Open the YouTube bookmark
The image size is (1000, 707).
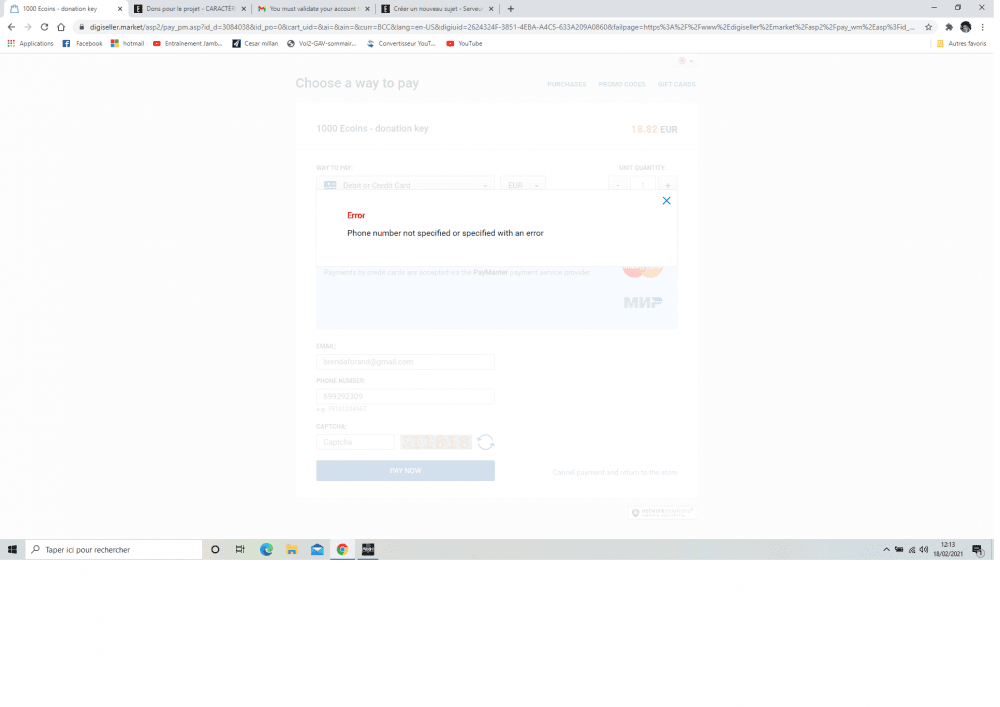click(464, 44)
